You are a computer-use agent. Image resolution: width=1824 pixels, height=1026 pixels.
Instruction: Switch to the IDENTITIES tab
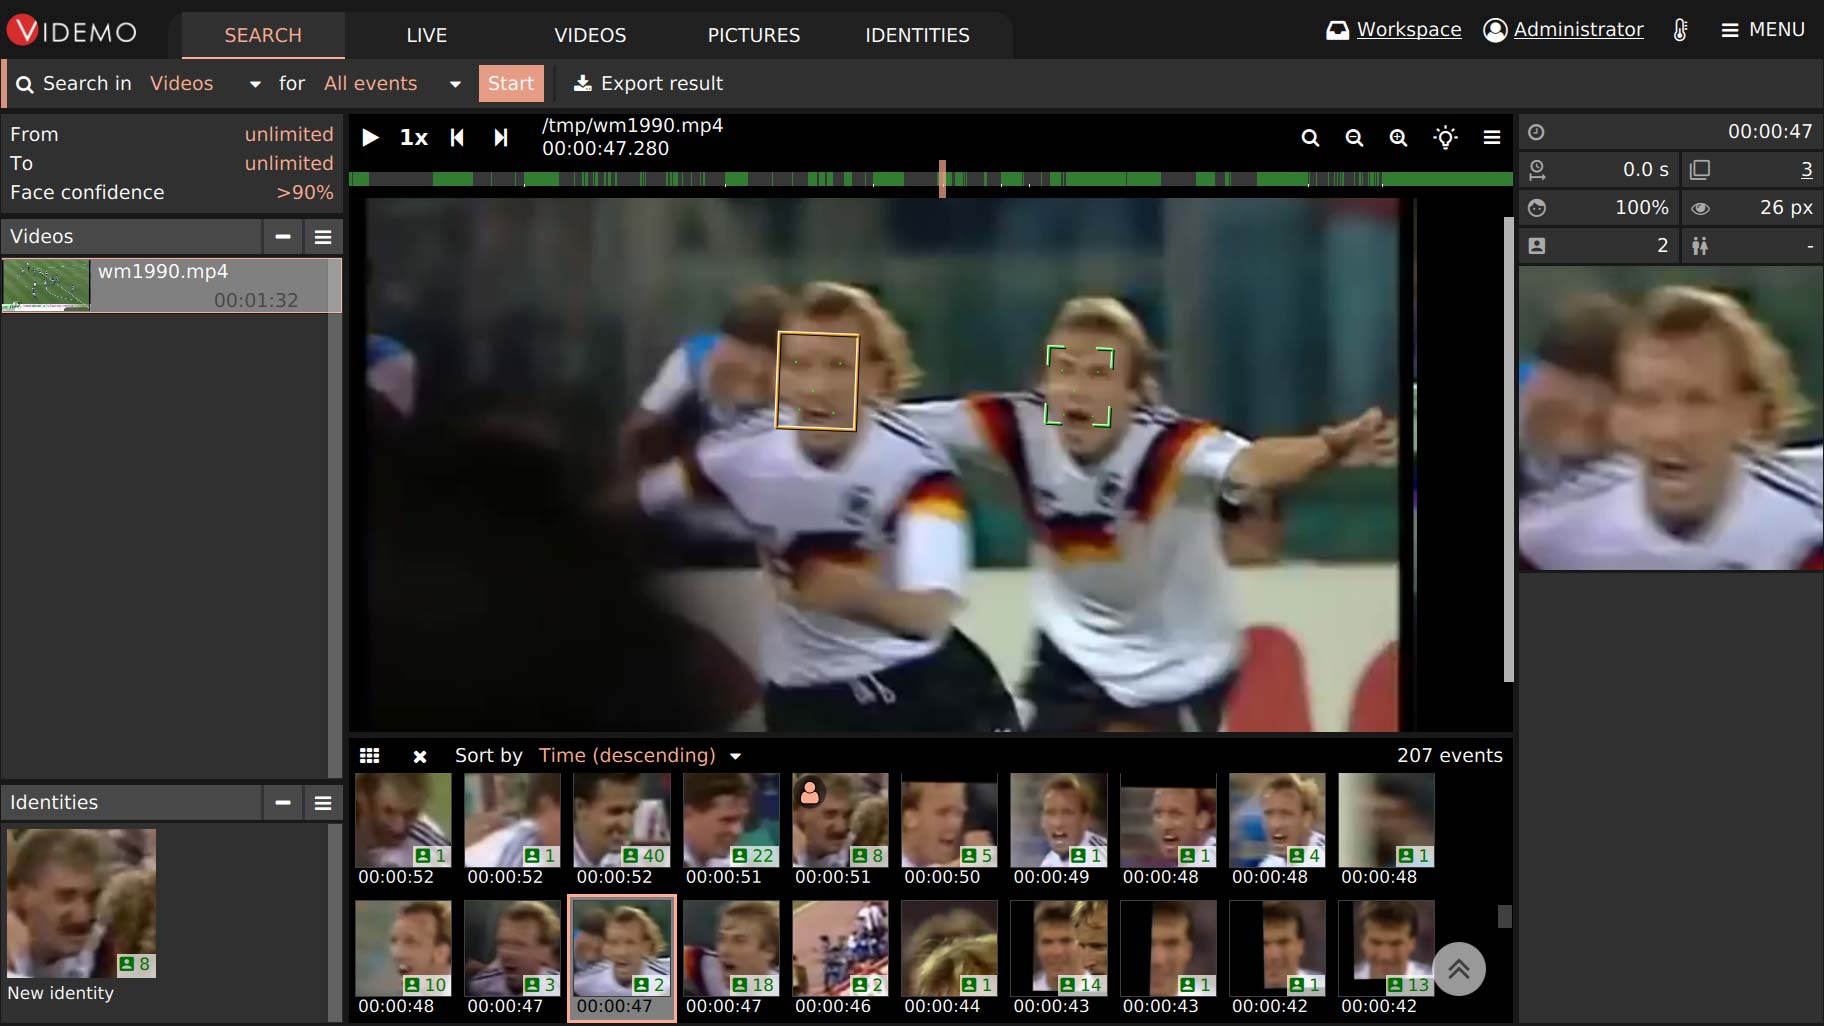[x=917, y=35]
